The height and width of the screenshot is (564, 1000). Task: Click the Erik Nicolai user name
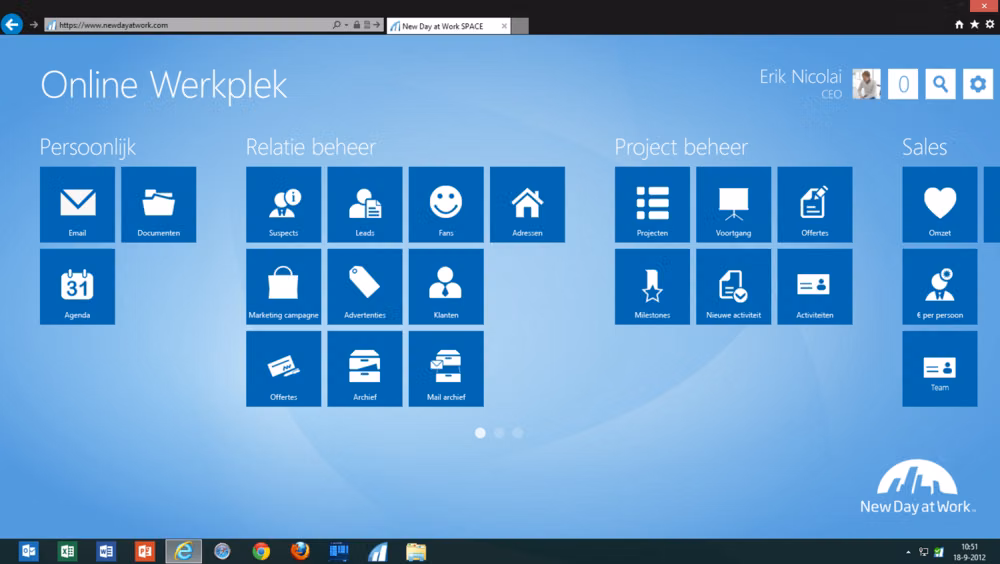800,77
